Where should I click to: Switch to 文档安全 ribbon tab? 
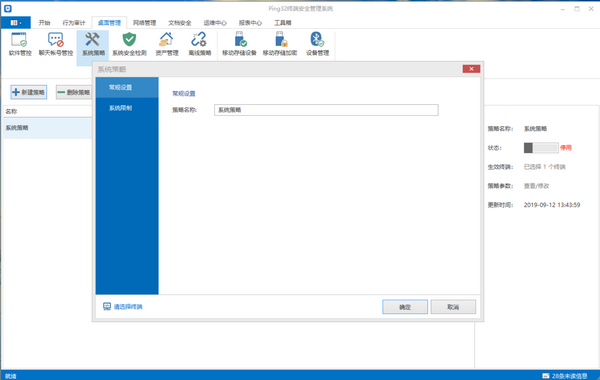tap(180, 23)
